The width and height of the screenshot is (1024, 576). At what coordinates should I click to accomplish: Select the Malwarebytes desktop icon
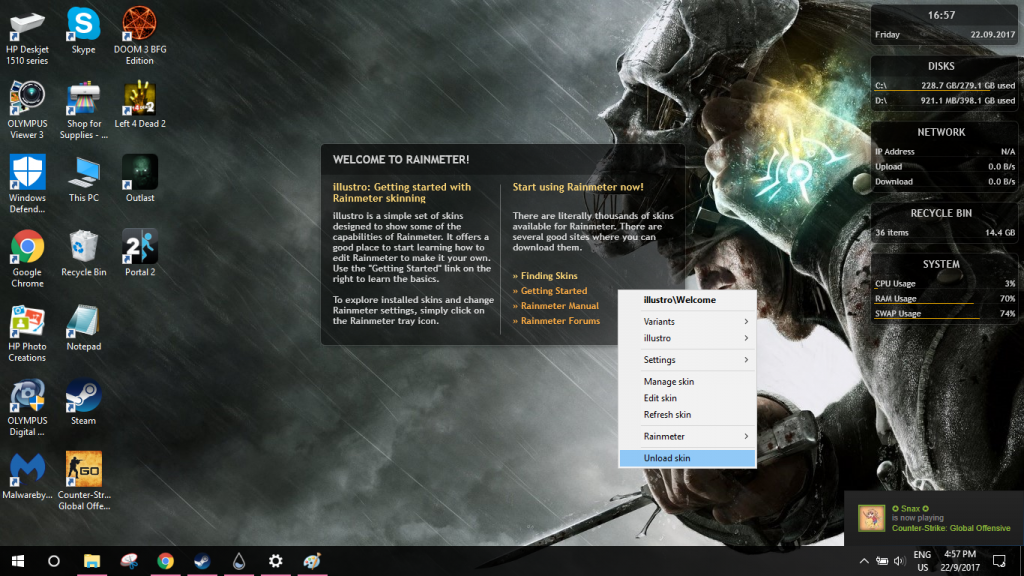tap(27, 476)
